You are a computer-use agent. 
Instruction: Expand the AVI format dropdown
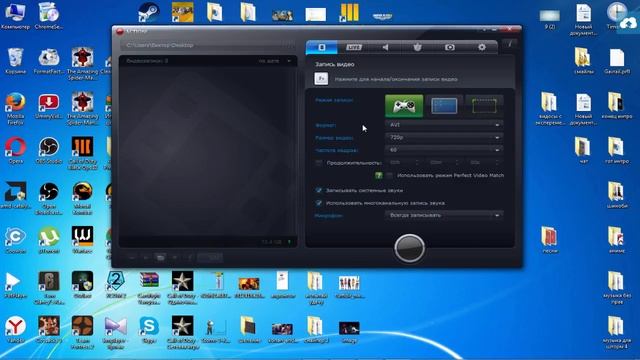point(444,125)
